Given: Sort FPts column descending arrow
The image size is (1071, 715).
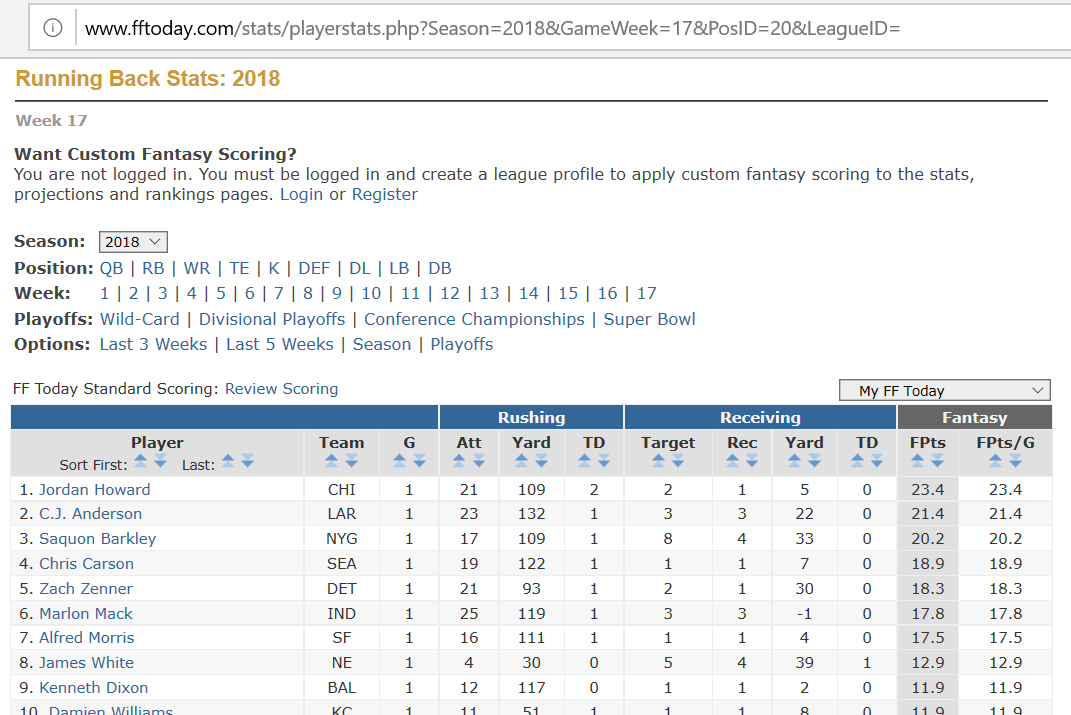Looking at the screenshot, I should coord(938,461).
